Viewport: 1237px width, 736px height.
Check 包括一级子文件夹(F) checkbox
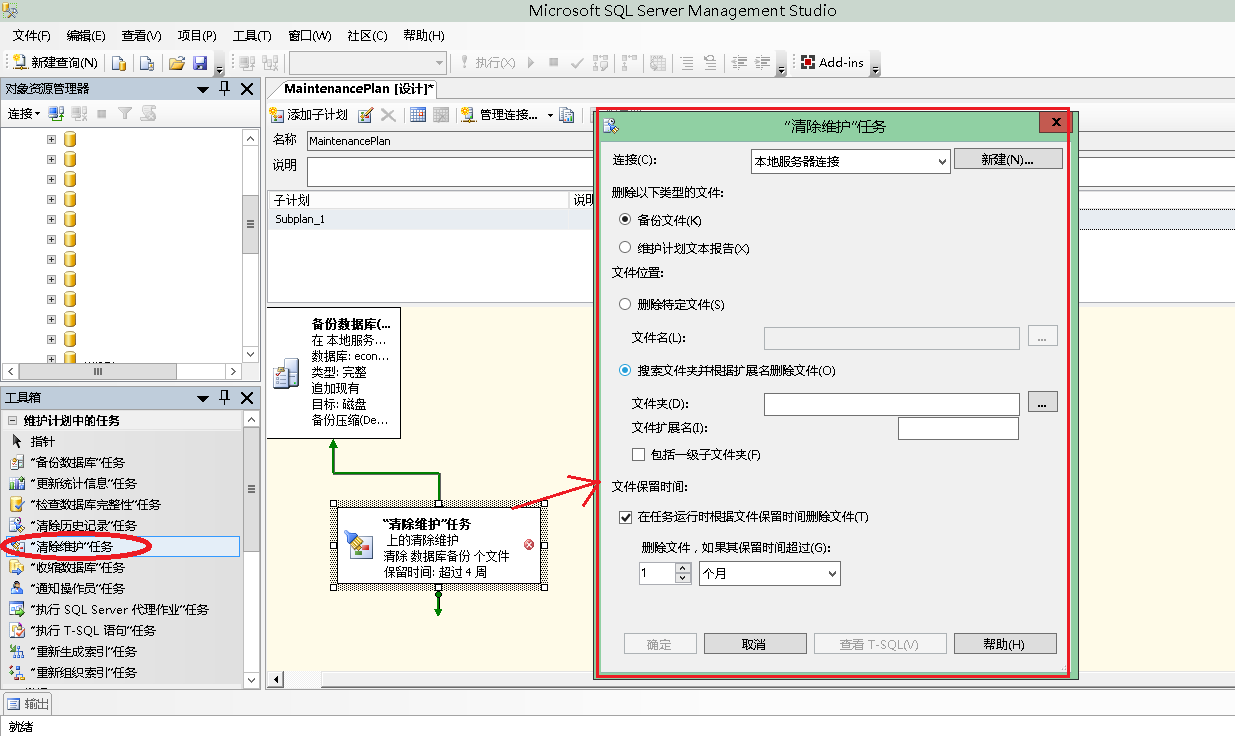pos(638,455)
